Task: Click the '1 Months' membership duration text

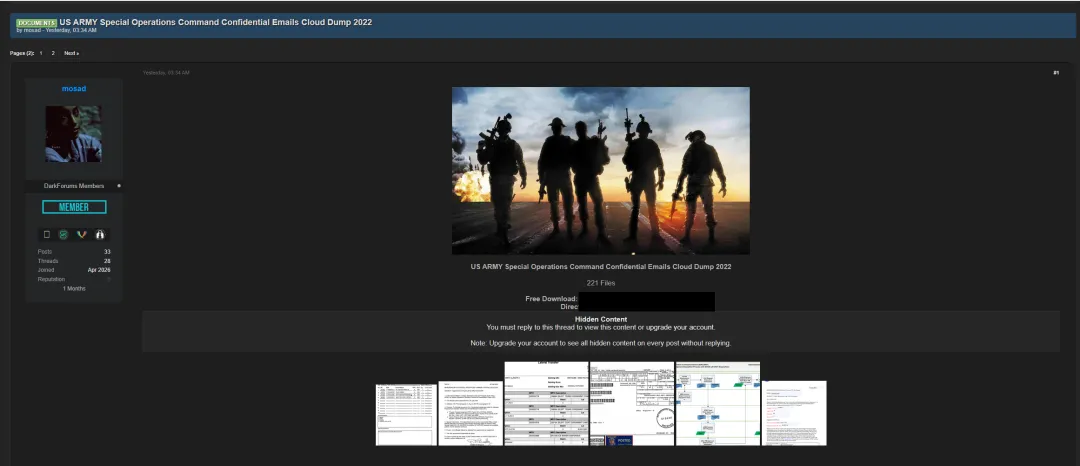Action: (x=74, y=288)
